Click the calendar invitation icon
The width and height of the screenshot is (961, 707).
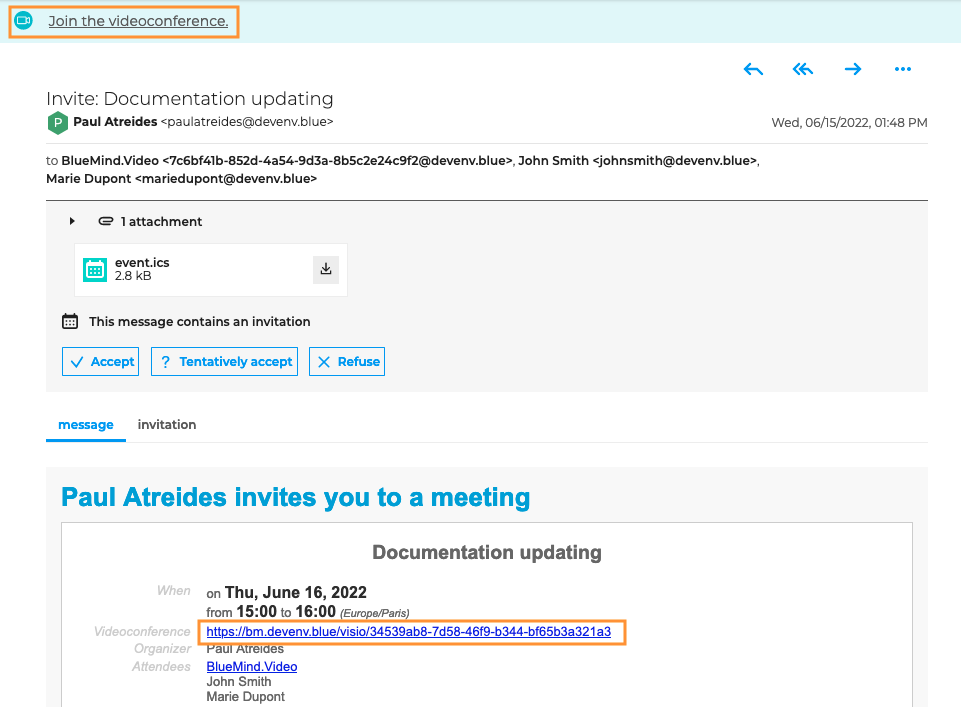(x=70, y=322)
